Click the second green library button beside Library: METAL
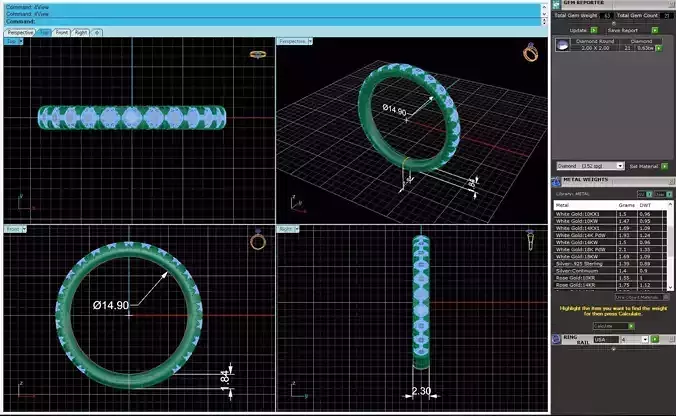This screenshot has width=676, height=416. [670, 194]
